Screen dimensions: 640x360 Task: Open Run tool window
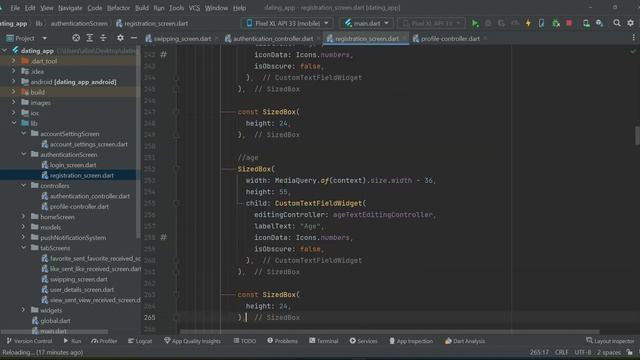(72, 341)
